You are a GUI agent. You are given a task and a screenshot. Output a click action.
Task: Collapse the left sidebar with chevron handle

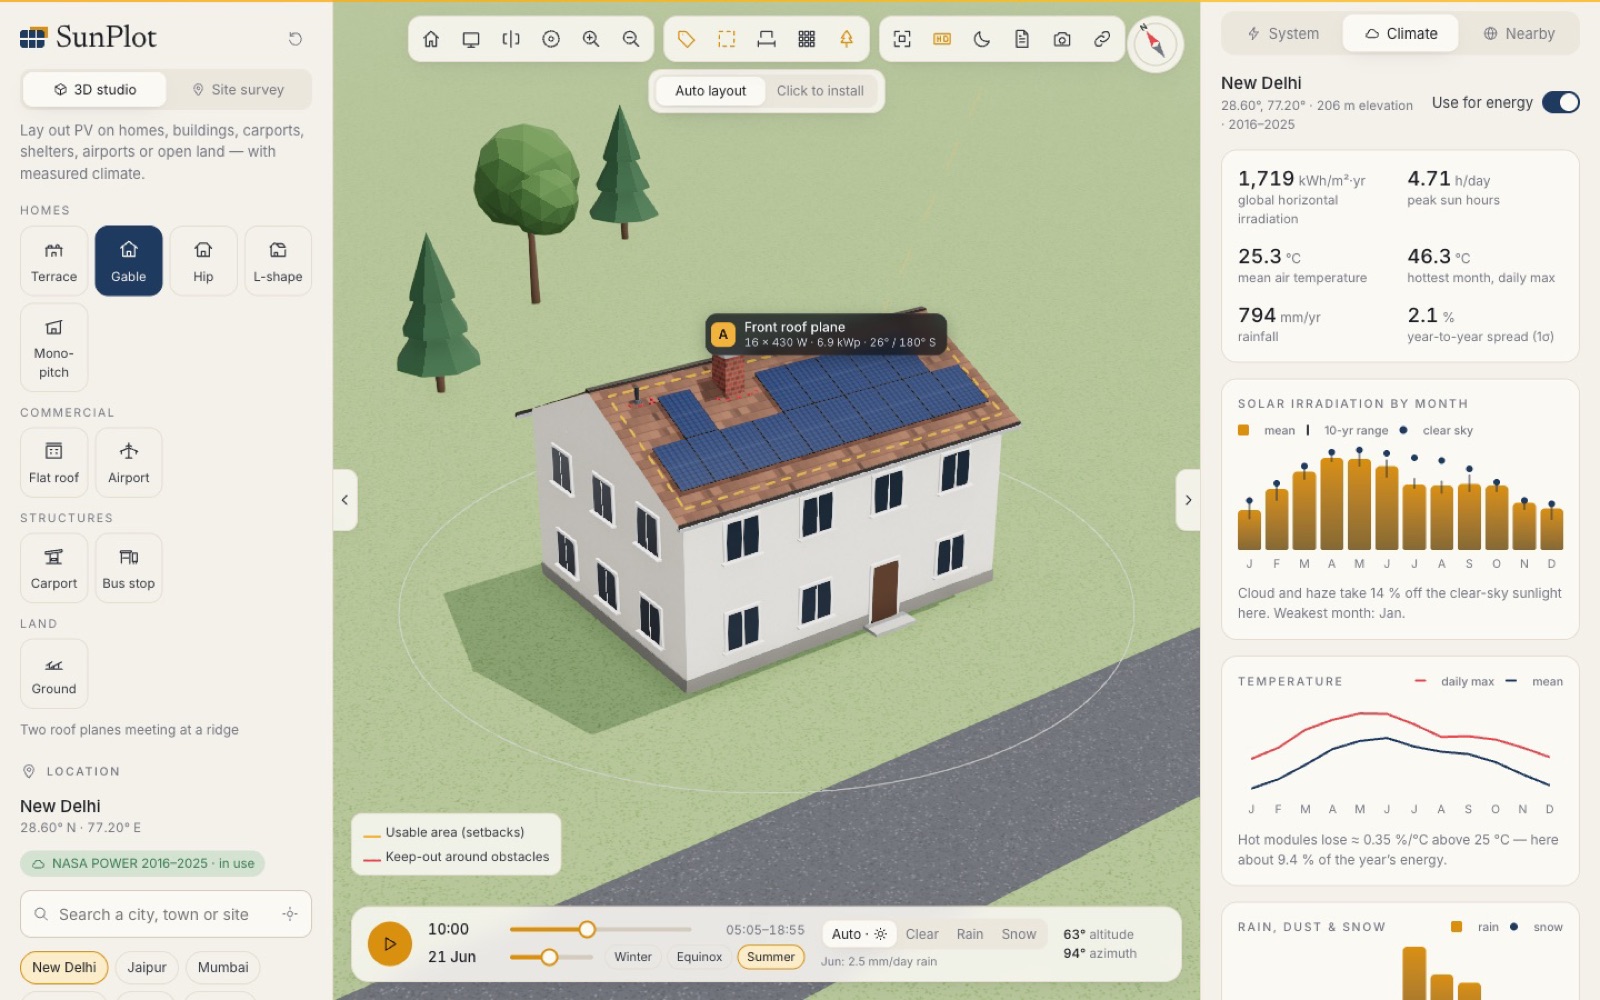tap(345, 500)
